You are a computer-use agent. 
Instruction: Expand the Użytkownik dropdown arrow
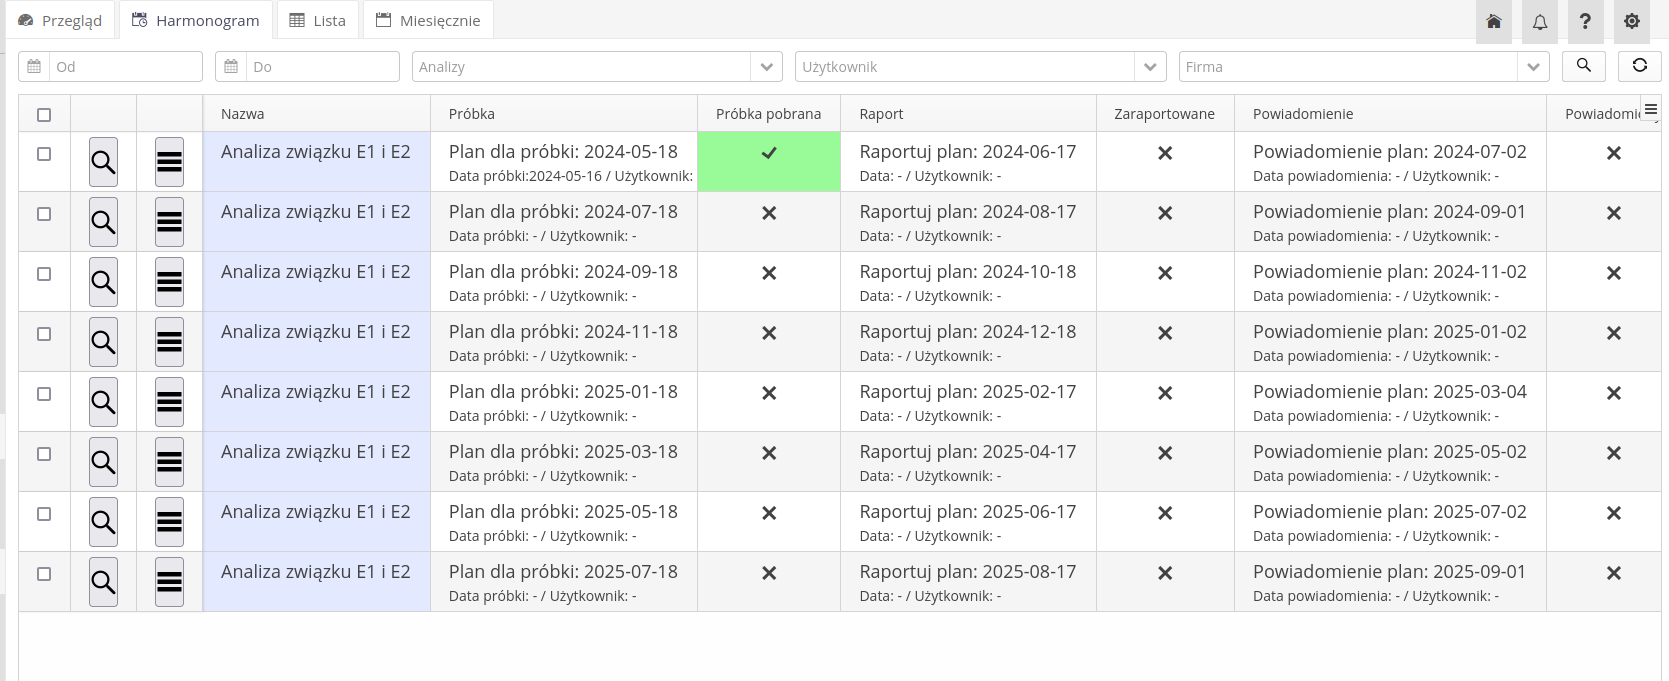point(1150,67)
